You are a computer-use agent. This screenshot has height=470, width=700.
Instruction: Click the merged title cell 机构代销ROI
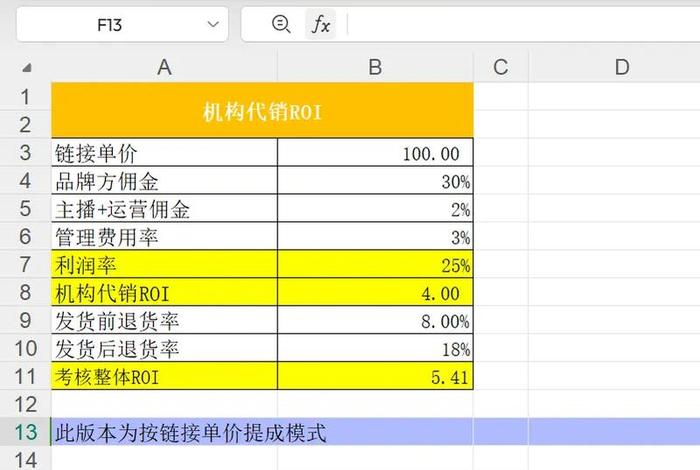(x=262, y=110)
